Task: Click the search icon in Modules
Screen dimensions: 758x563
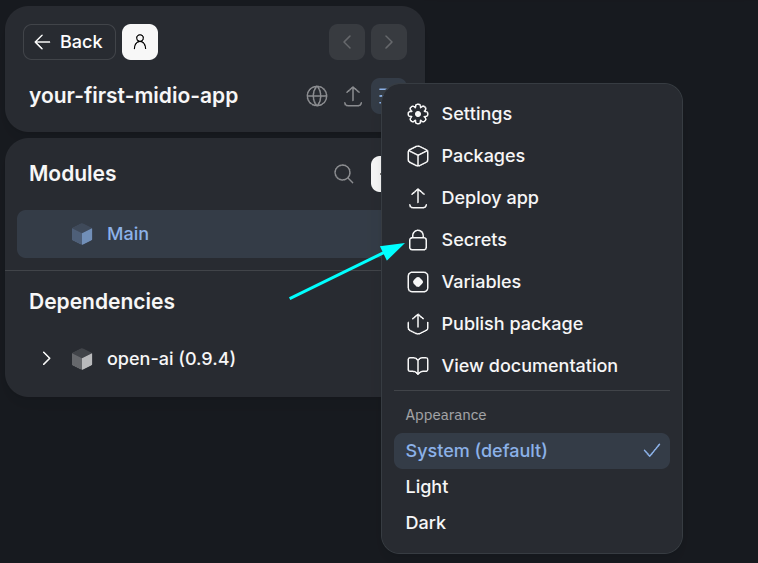Action: (x=344, y=174)
